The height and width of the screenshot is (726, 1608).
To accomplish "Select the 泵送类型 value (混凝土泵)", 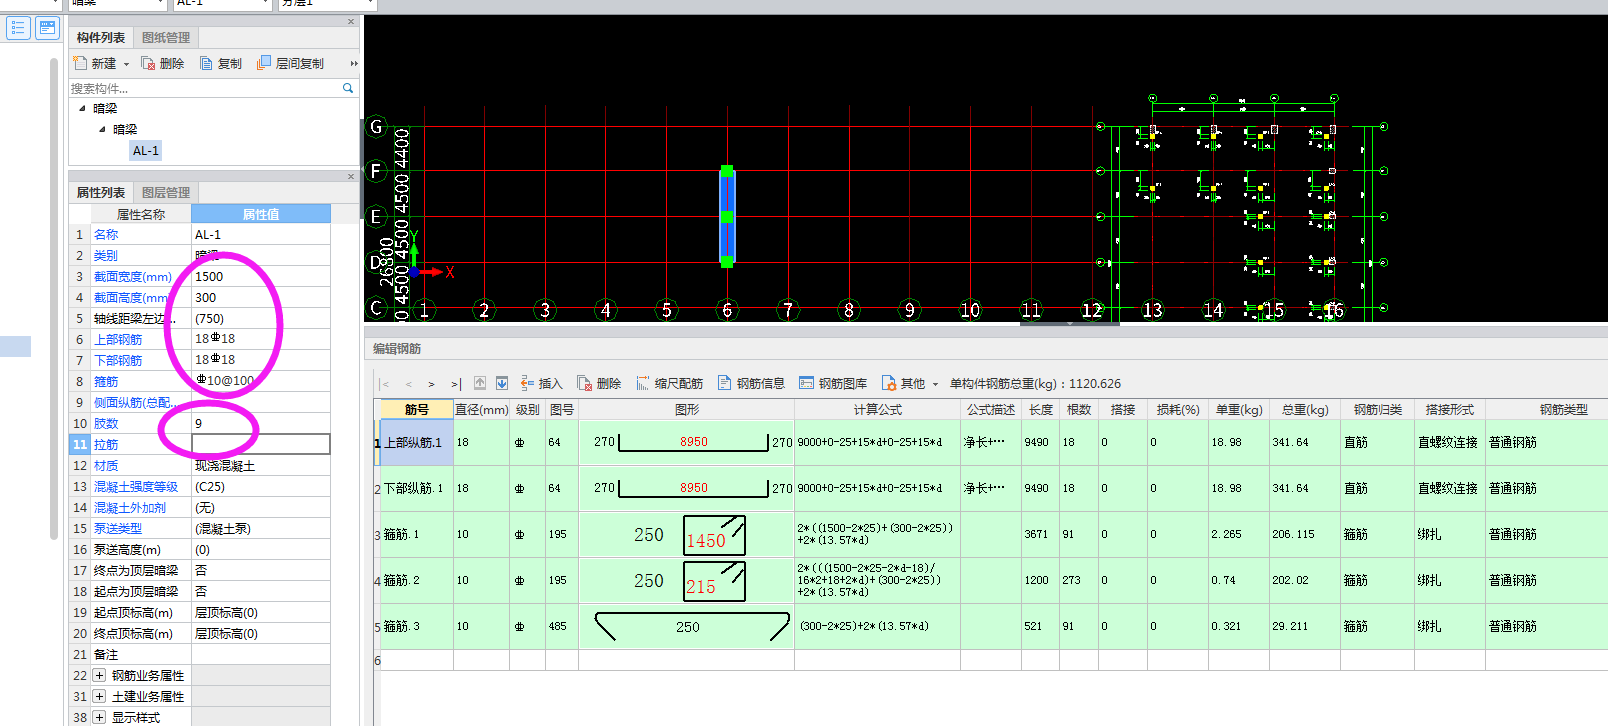I will coord(261,529).
